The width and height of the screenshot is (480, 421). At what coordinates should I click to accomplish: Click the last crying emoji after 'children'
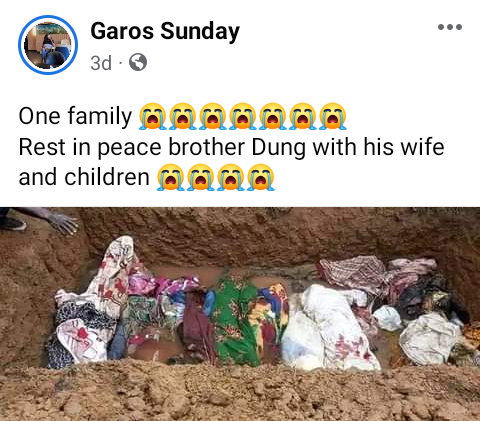[x=261, y=177]
